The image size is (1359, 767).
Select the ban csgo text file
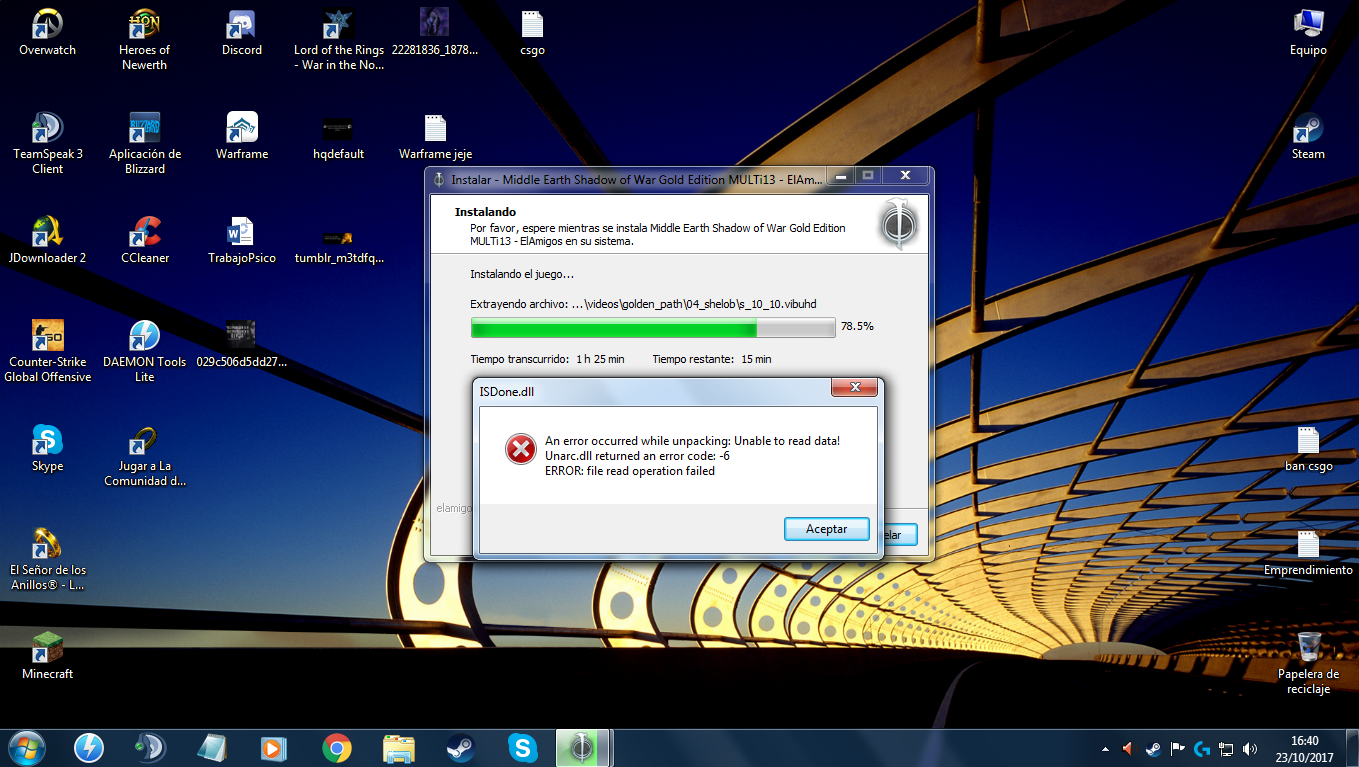click(1308, 449)
